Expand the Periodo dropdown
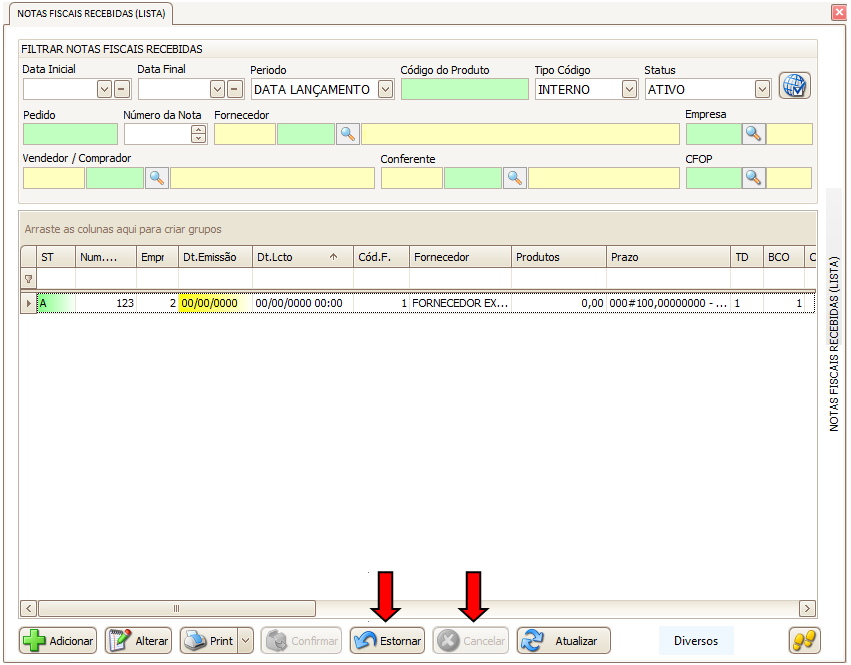851x665 pixels. coord(386,89)
